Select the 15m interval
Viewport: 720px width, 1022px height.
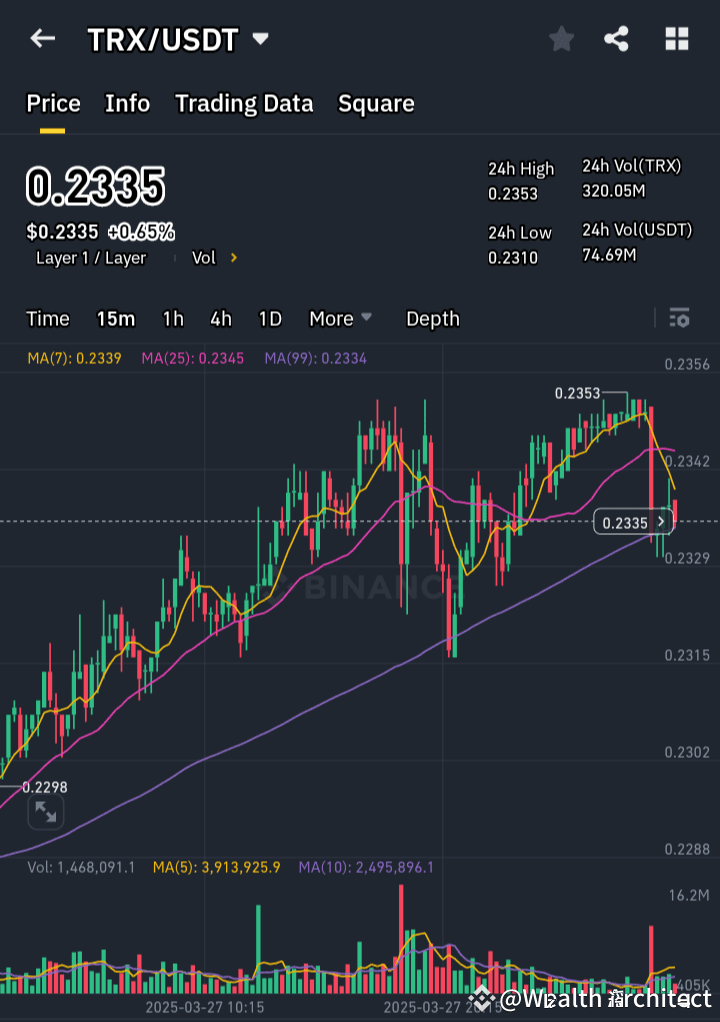[x=116, y=318]
